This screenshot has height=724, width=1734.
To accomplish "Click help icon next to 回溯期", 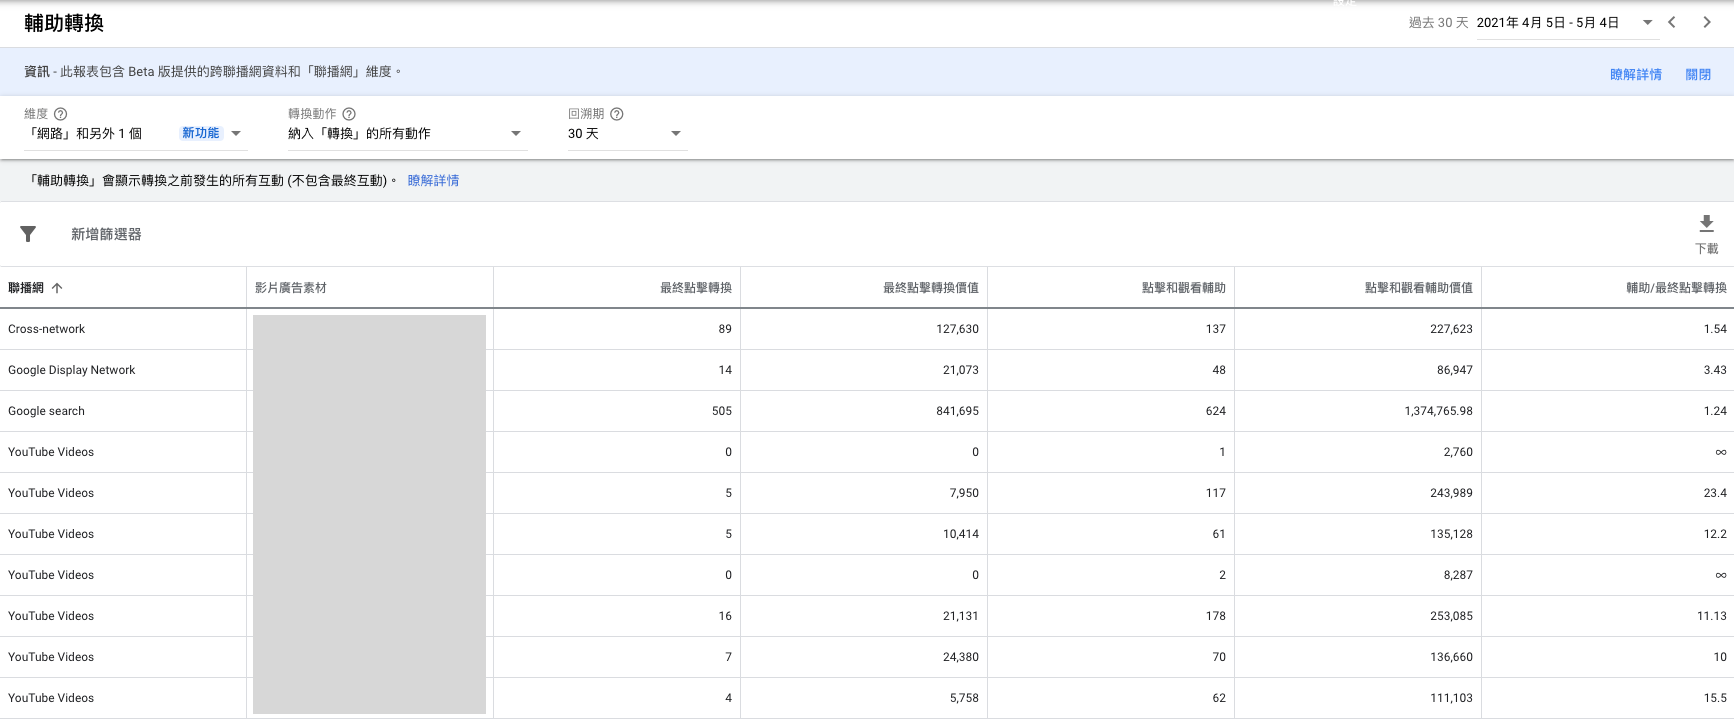I will 617,114.
